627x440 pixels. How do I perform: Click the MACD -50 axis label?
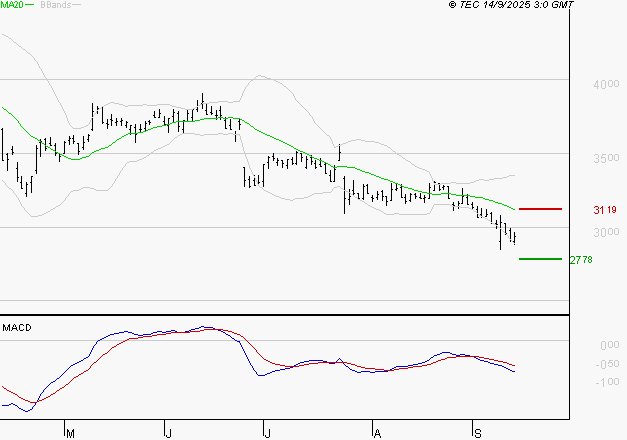pyautogui.click(x=606, y=365)
